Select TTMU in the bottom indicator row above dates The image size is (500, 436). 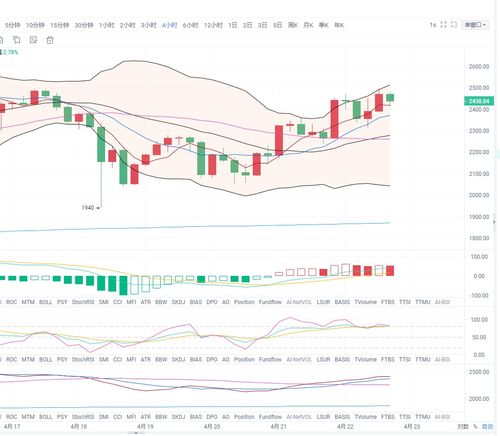(423, 417)
